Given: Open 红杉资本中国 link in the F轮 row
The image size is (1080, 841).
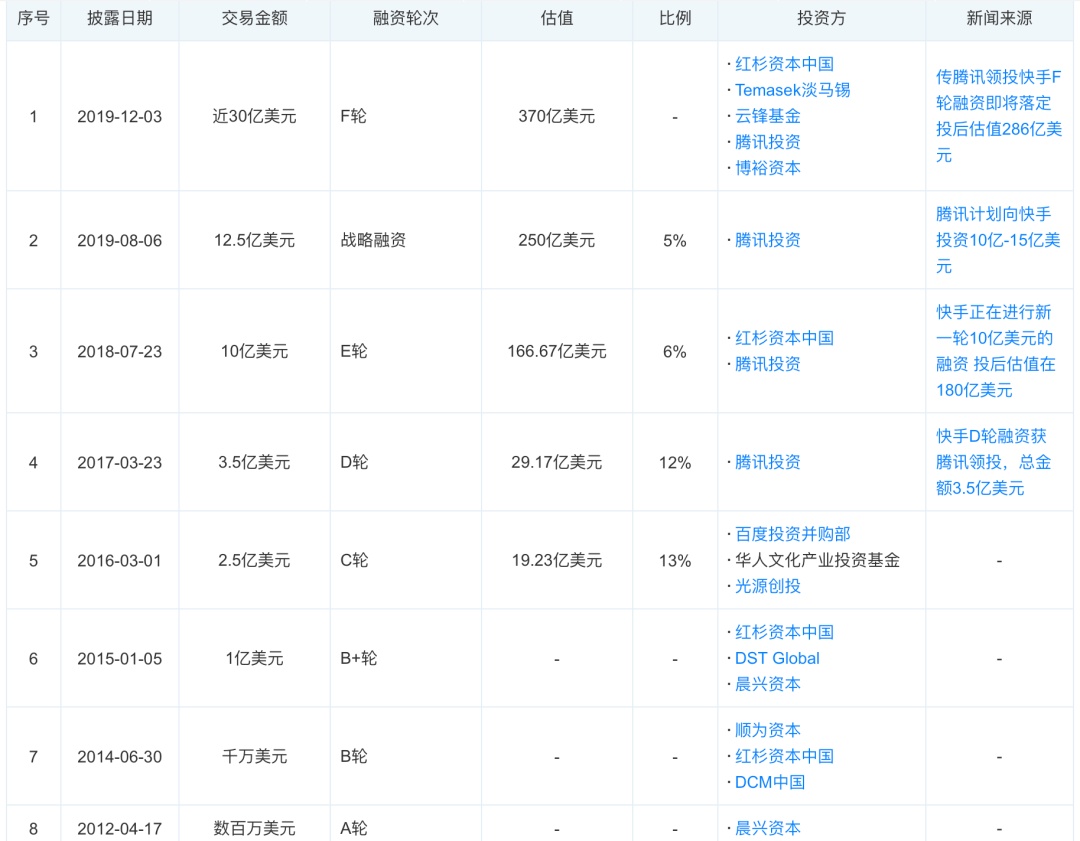Looking at the screenshot, I should (784, 64).
